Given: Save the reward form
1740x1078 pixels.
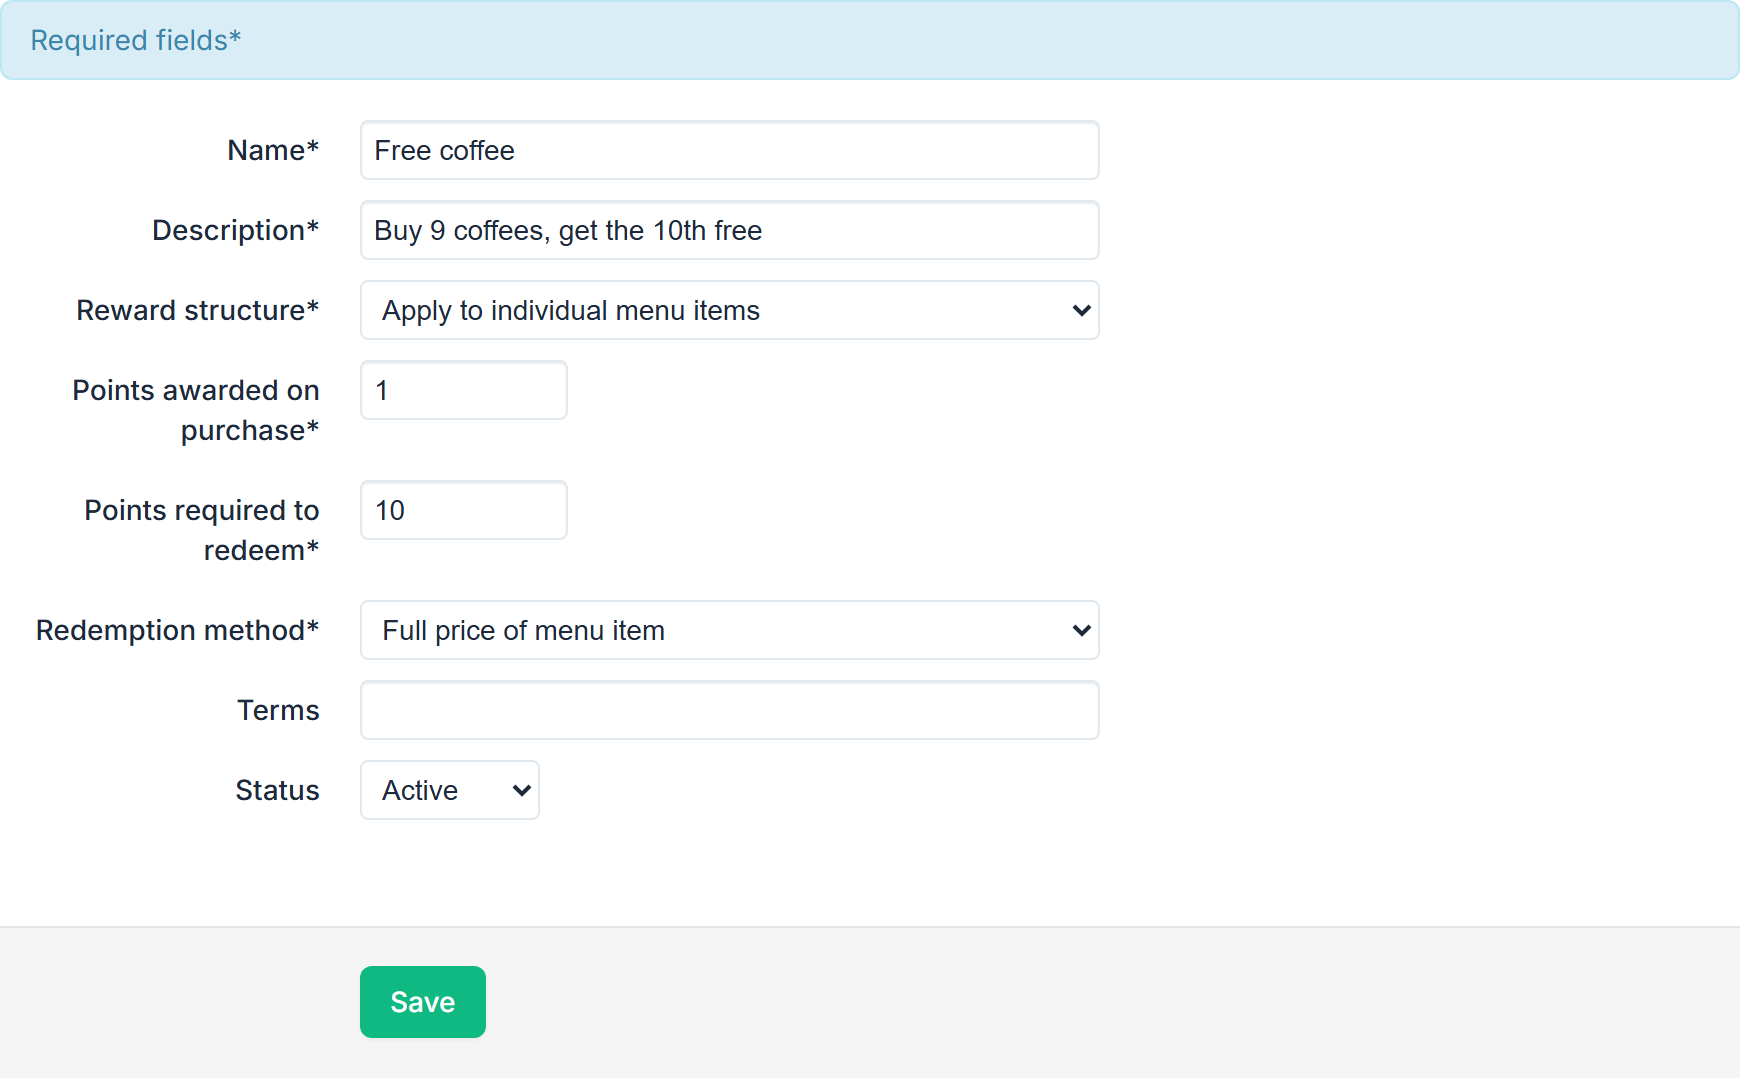Looking at the screenshot, I should pos(423,1002).
